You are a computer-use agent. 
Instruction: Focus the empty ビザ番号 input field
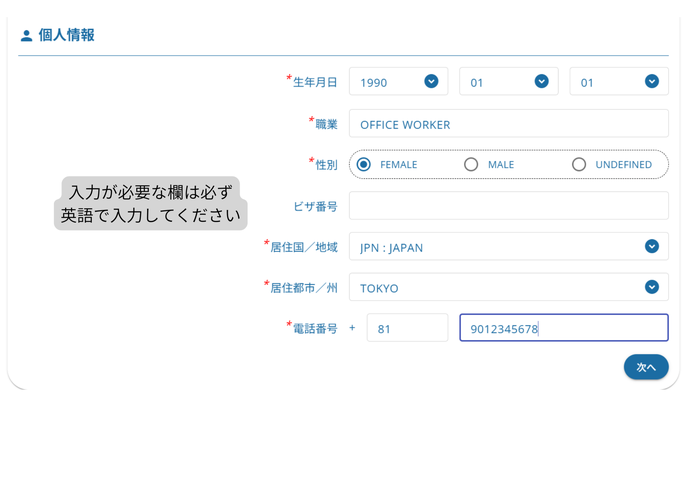pos(508,206)
